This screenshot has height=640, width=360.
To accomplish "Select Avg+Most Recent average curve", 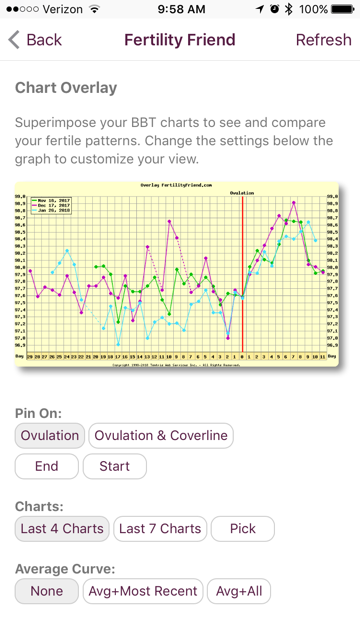I will pos(143,591).
